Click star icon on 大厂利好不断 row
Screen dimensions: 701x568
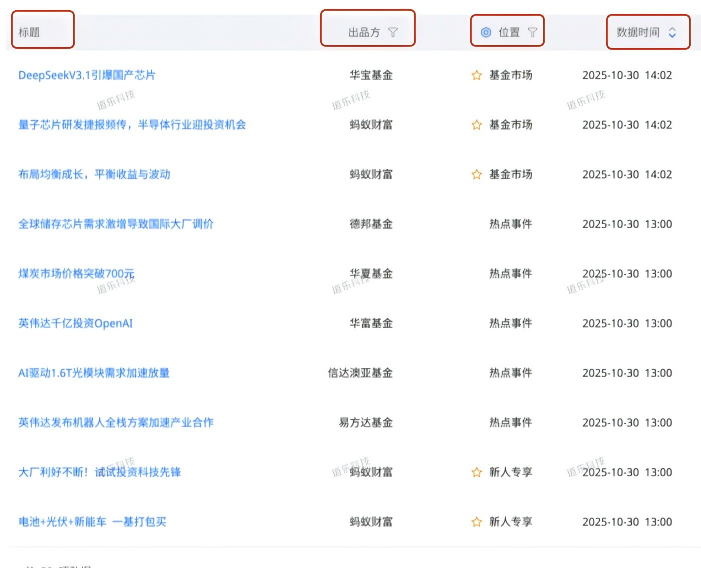coord(477,472)
